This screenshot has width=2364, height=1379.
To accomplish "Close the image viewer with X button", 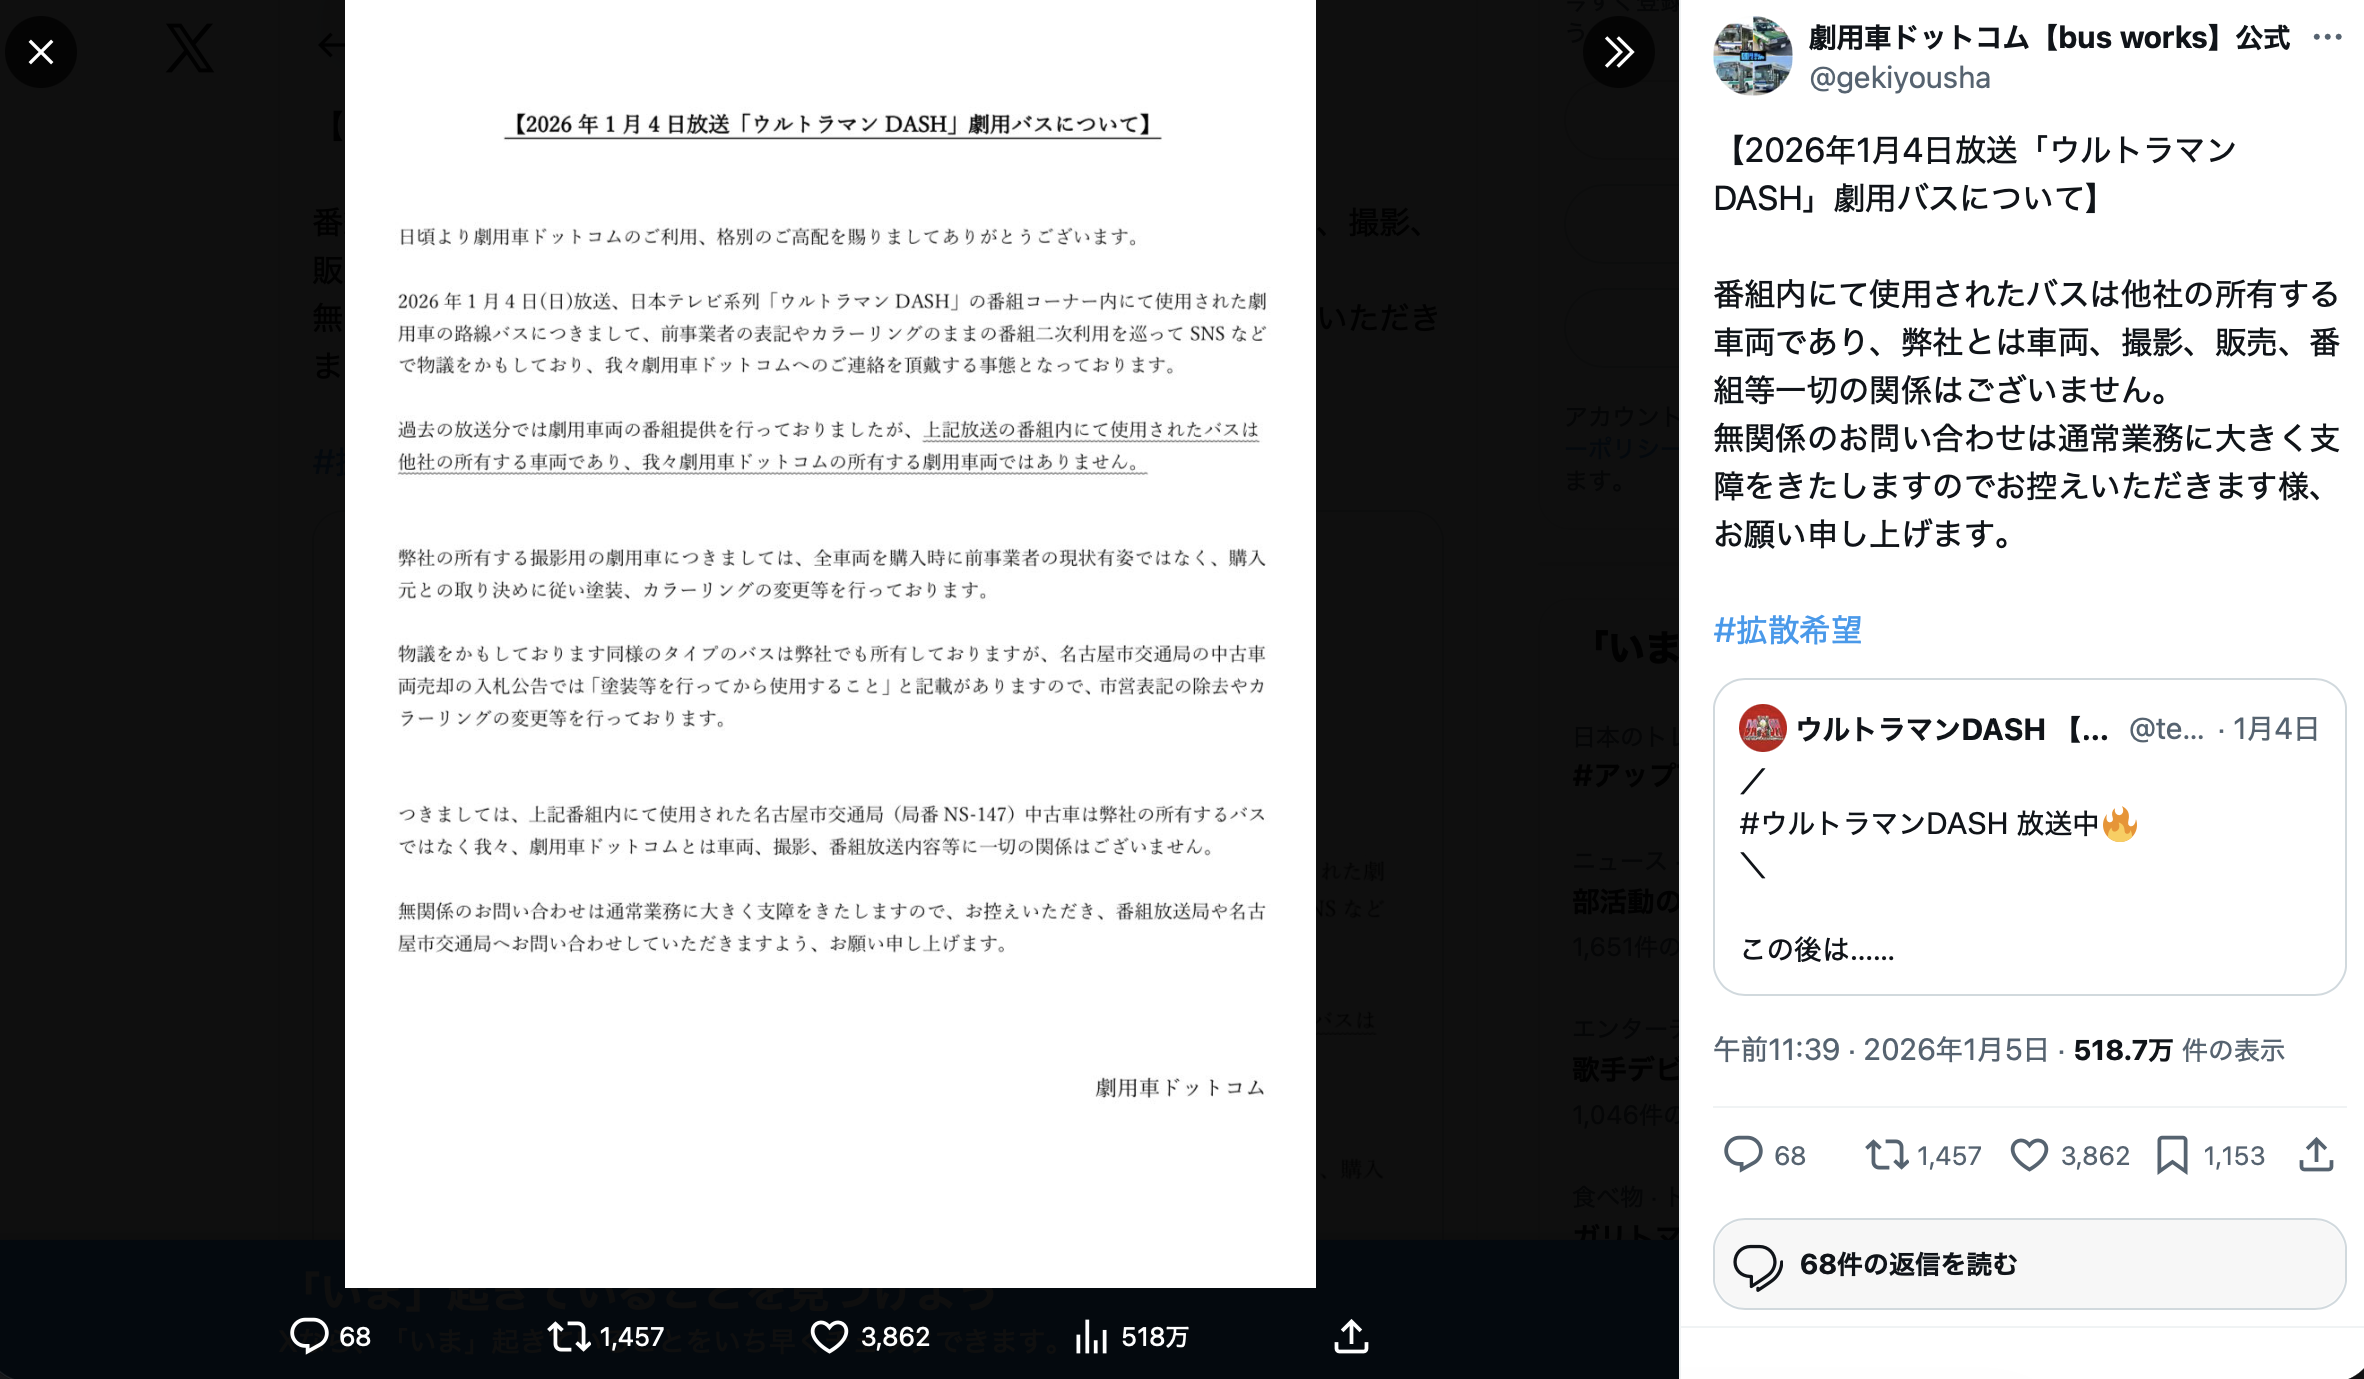I will point(41,52).
